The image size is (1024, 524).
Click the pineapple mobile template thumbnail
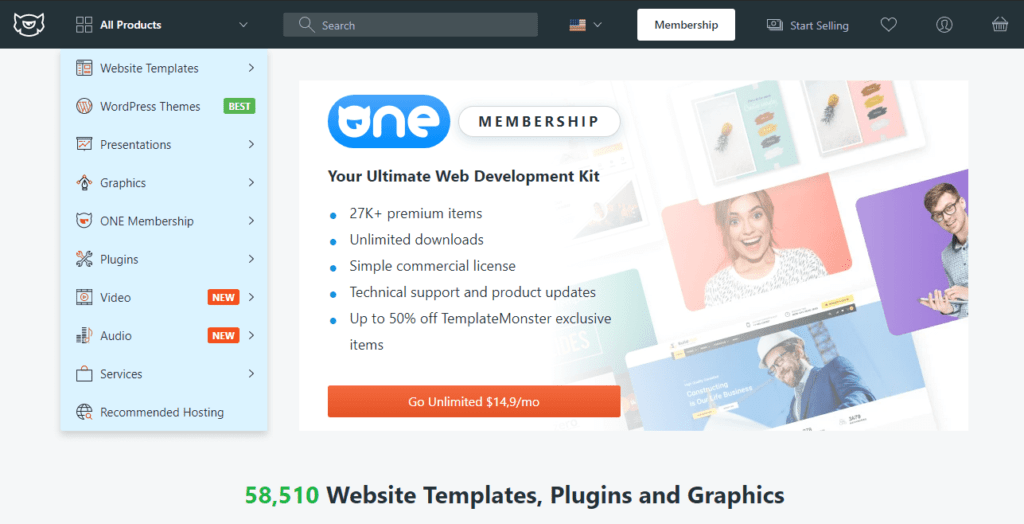point(744,134)
